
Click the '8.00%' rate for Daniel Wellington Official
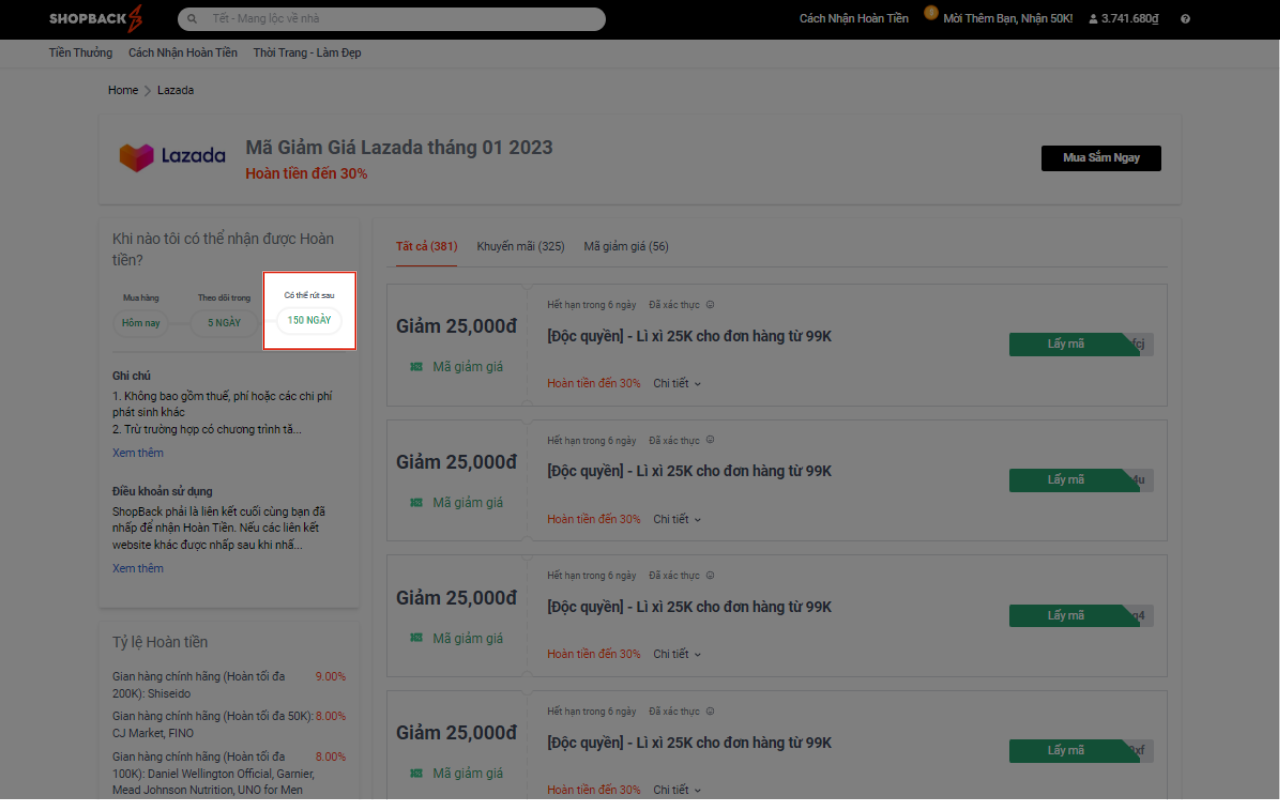pos(331,757)
